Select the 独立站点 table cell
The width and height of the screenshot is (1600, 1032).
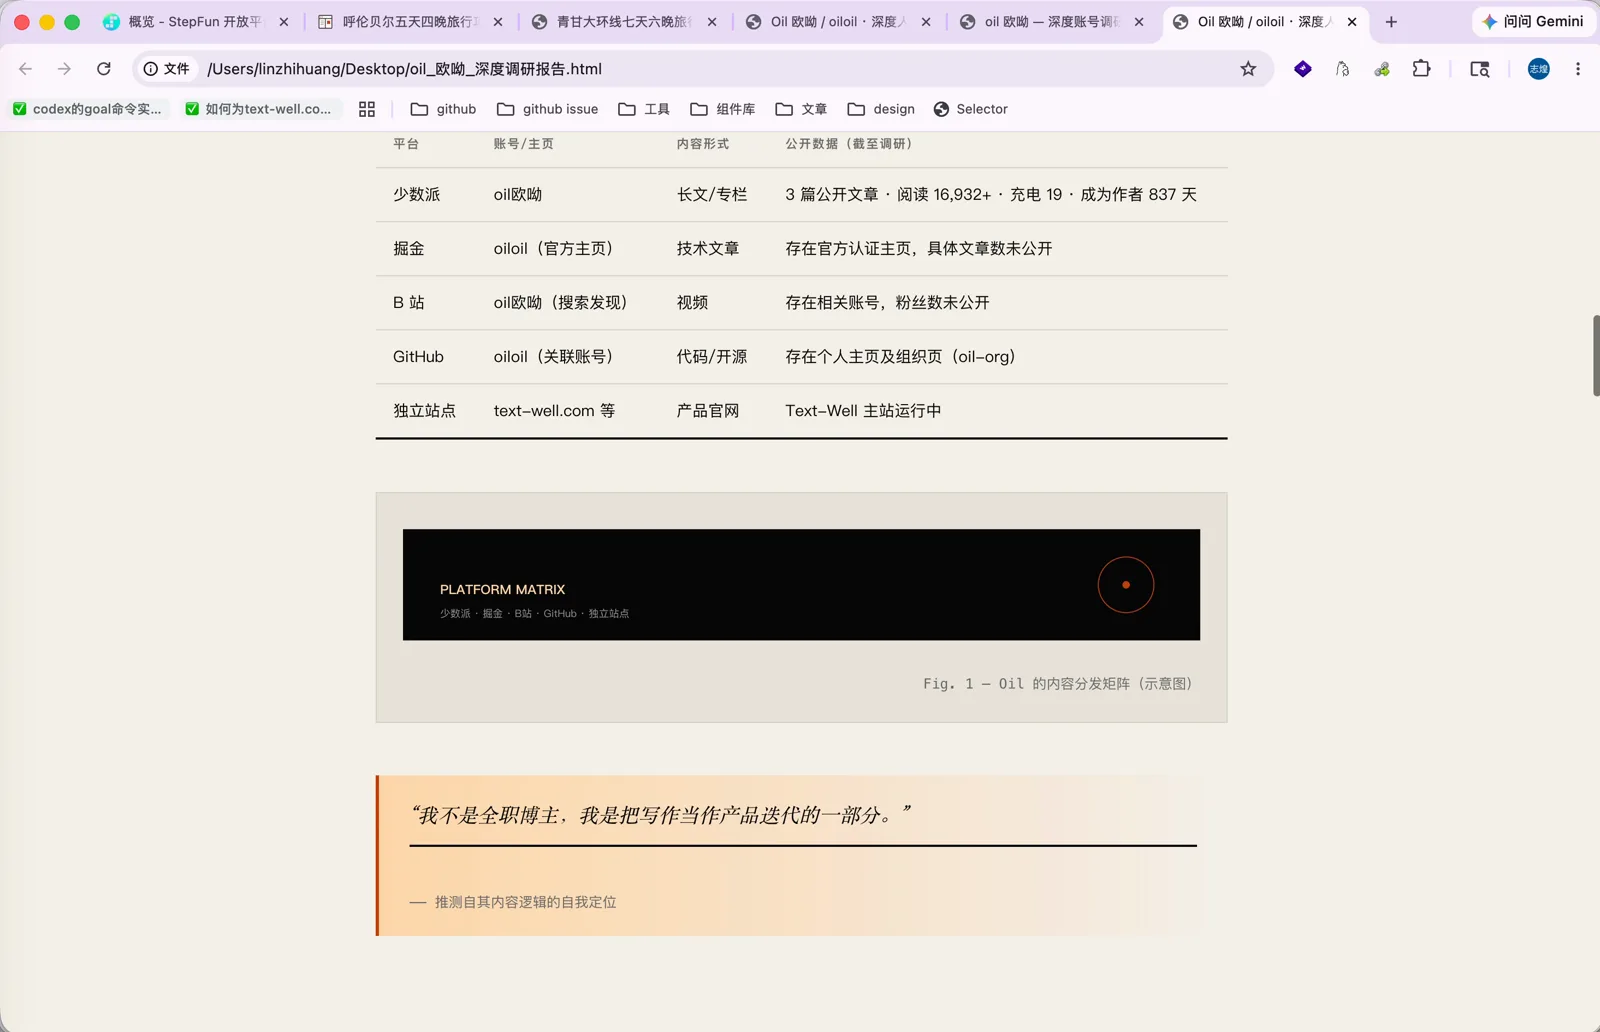point(424,410)
